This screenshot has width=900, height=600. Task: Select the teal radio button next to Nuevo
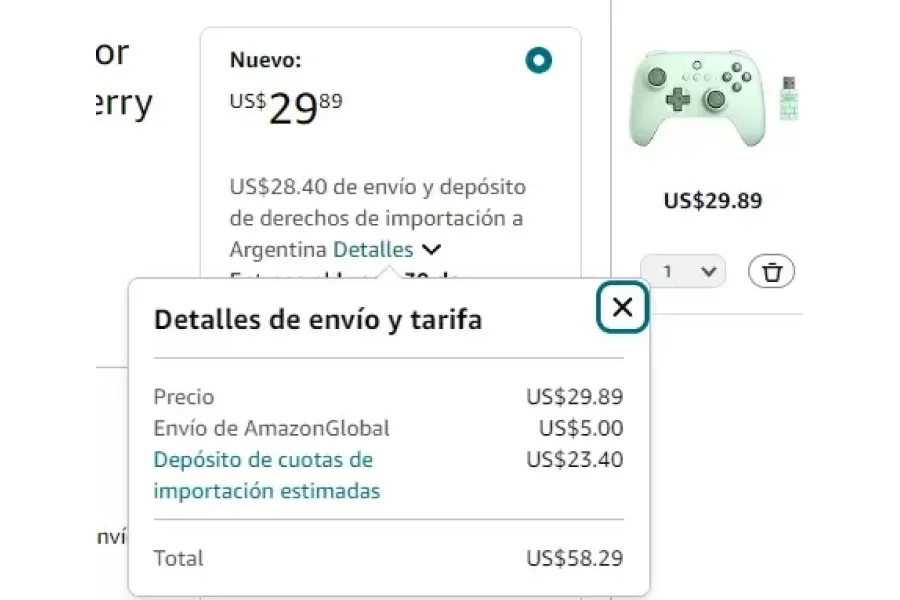[x=538, y=60]
